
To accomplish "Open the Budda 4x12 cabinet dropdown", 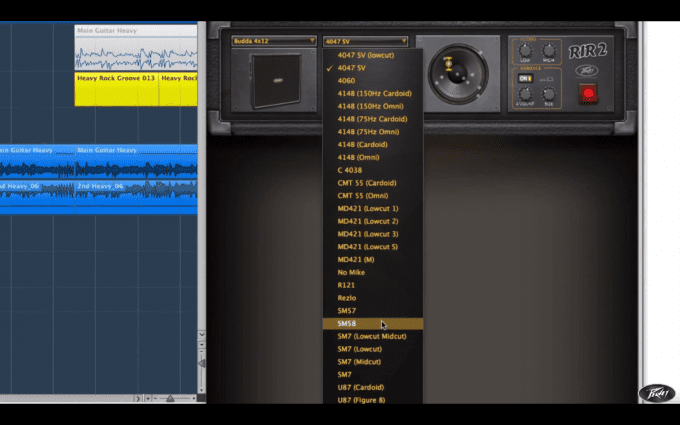I will coord(274,41).
